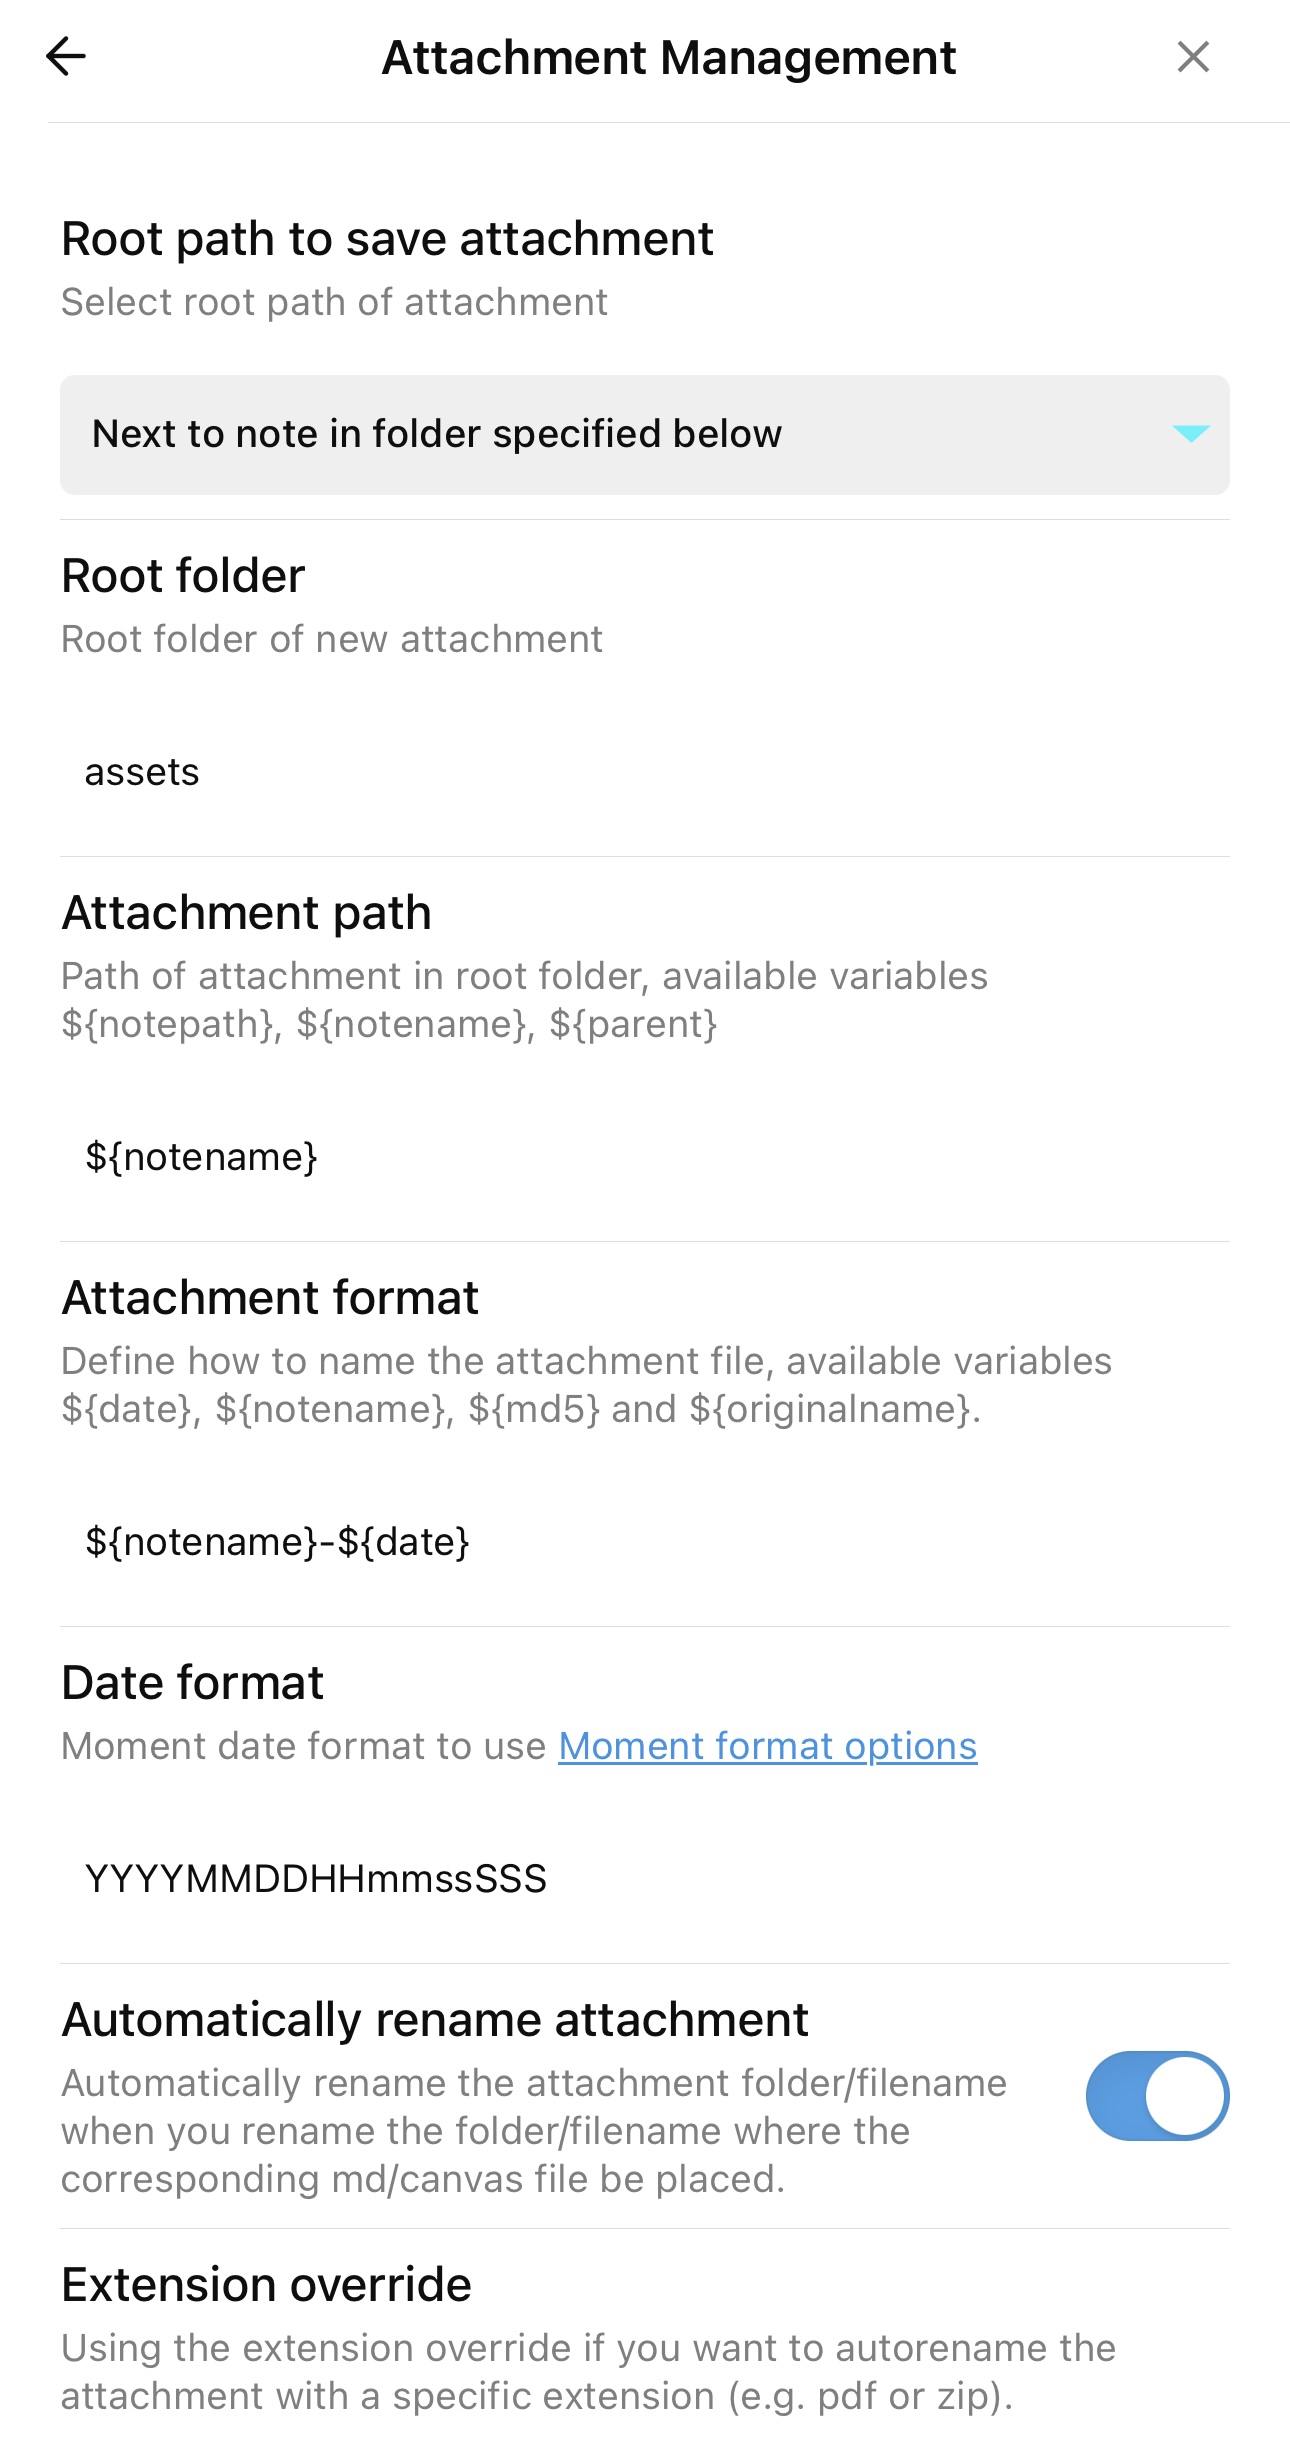Click the Extension override heading
The width and height of the screenshot is (1290, 2444).
tap(266, 2285)
